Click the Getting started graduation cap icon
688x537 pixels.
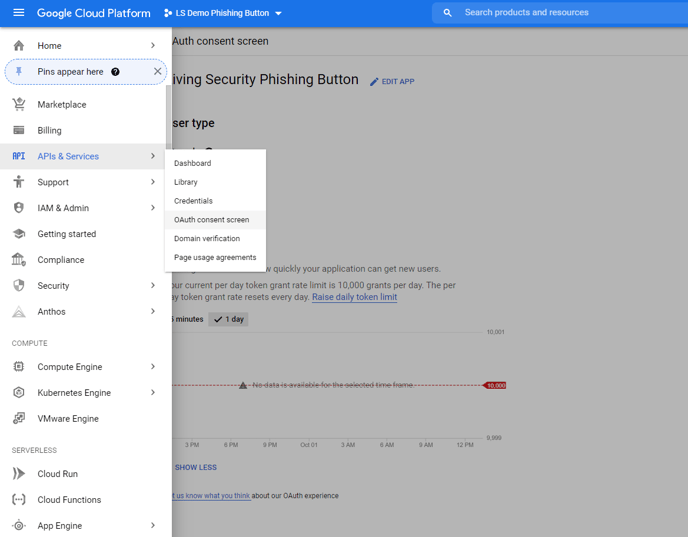(19, 234)
